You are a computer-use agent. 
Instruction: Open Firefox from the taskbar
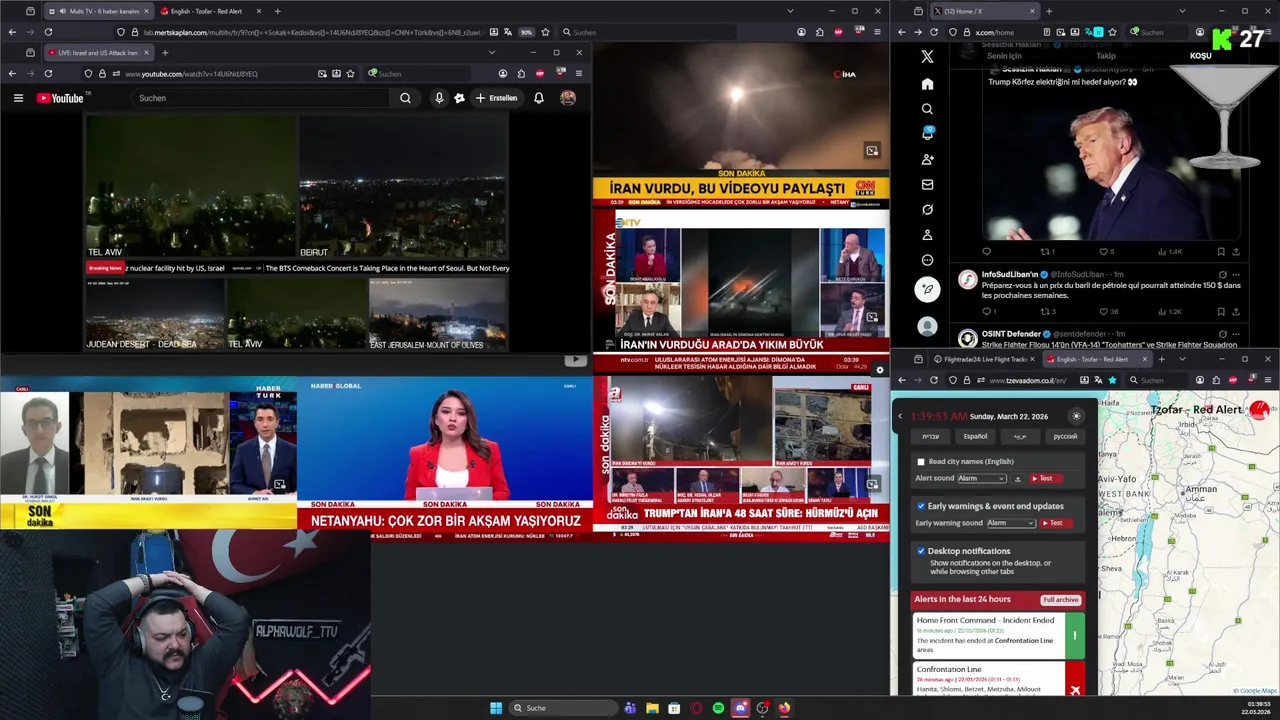tap(784, 708)
